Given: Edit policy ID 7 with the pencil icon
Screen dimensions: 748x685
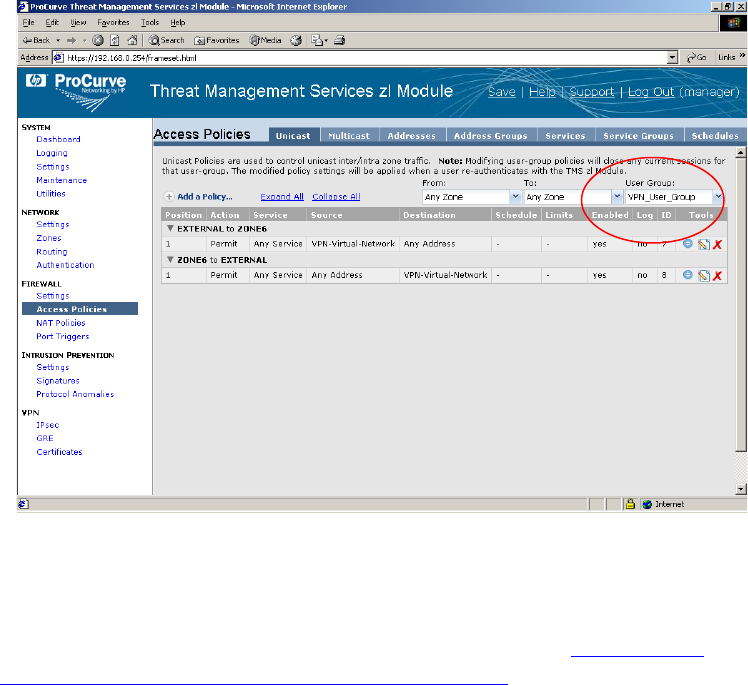Looking at the screenshot, I should click(704, 245).
